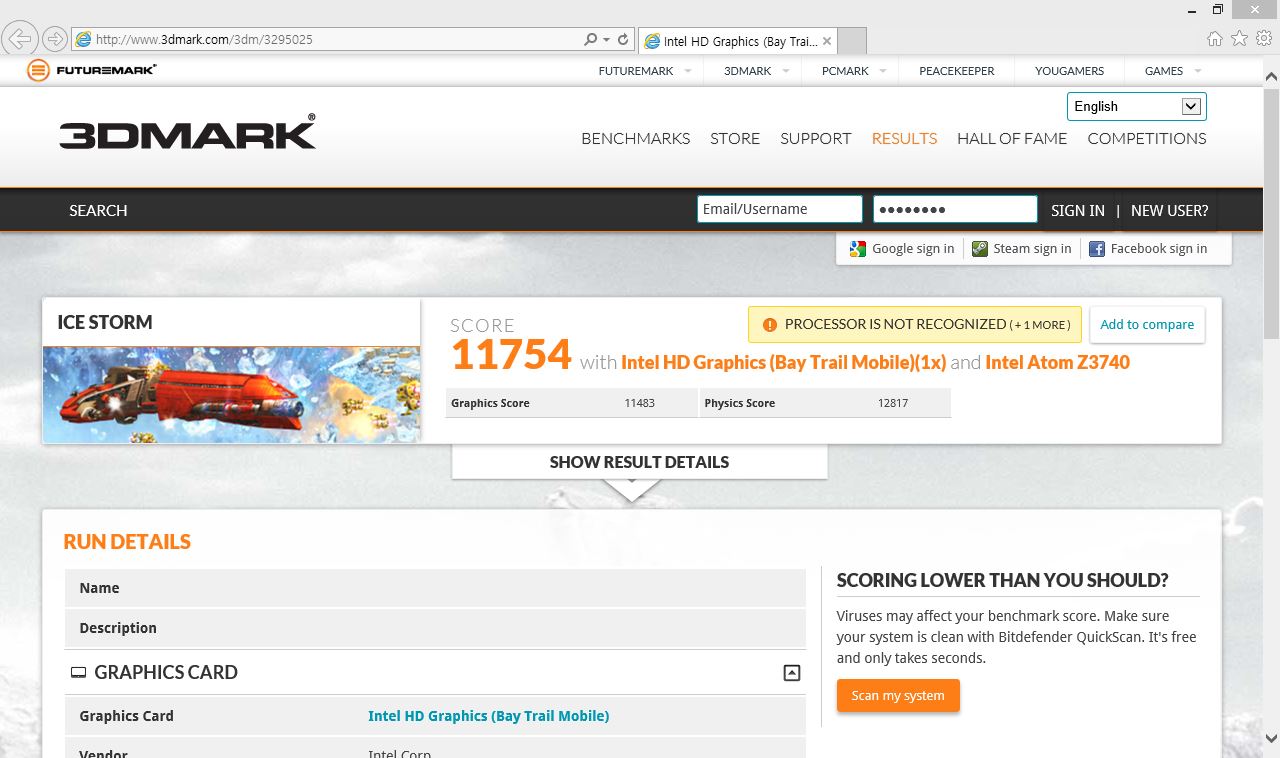
Task: Click Add to compare button
Action: (x=1147, y=325)
